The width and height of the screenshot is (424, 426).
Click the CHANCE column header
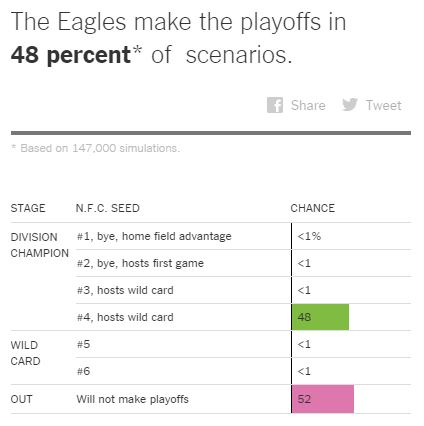pos(313,208)
